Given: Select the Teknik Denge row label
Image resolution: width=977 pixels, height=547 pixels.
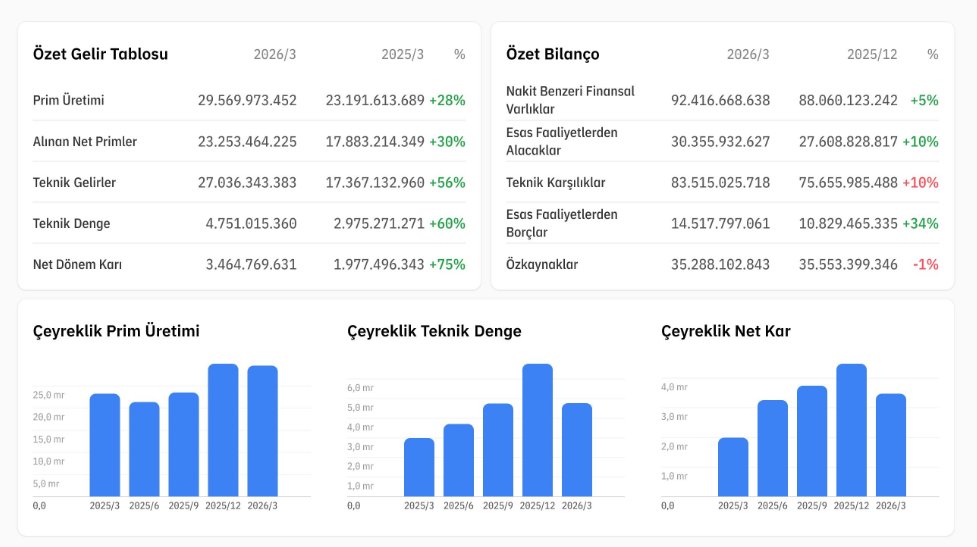Looking at the screenshot, I should pos(72,224).
